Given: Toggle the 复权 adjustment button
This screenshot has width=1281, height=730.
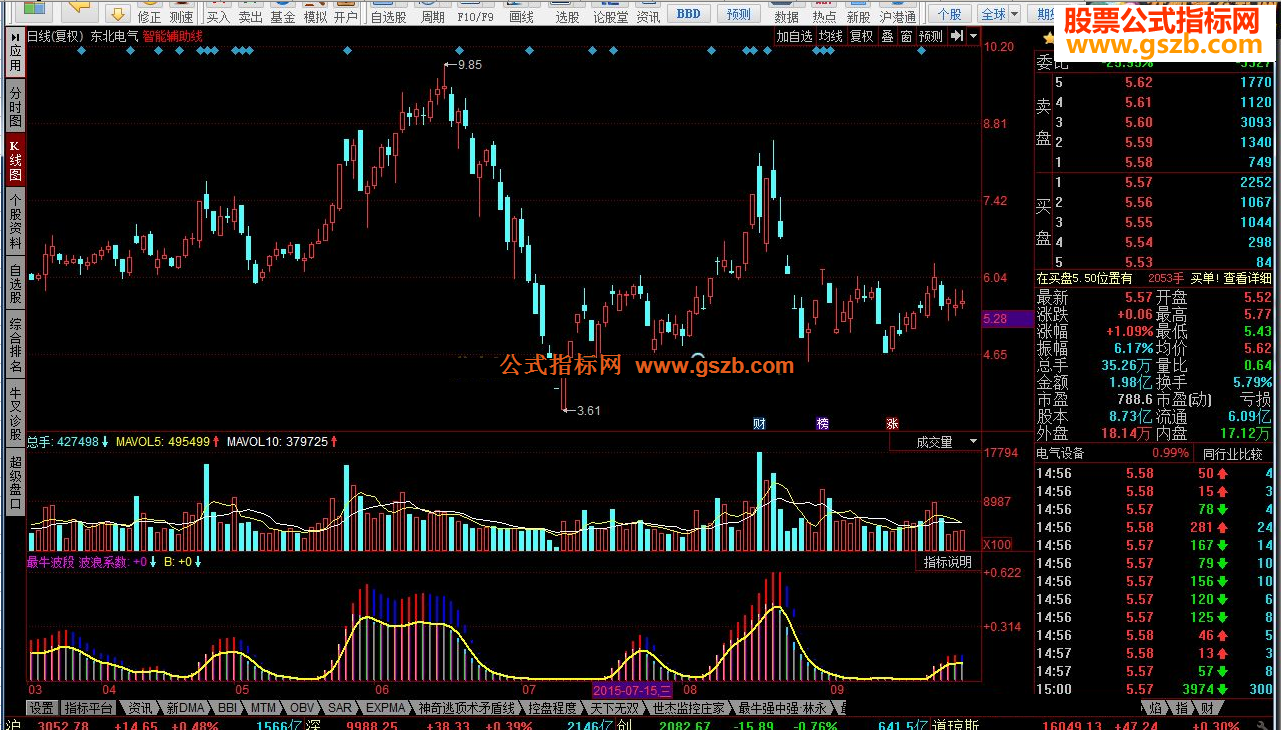Looking at the screenshot, I should tap(862, 36).
